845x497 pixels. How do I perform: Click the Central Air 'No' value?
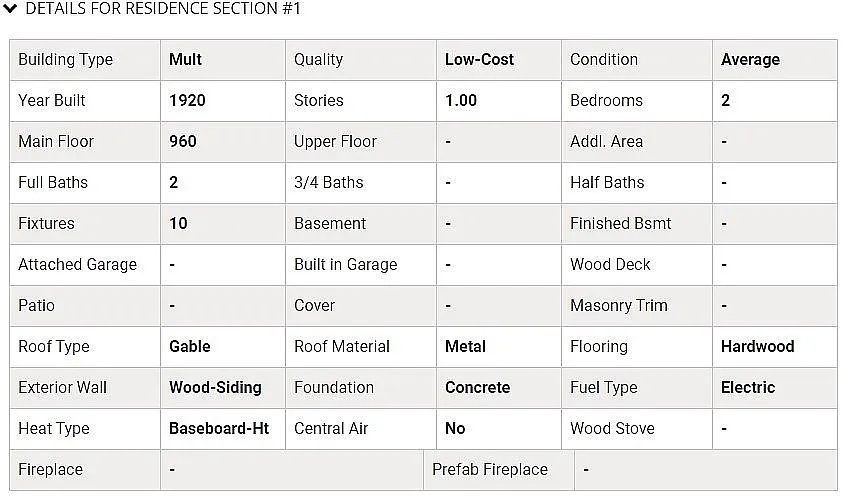[x=455, y=428]
